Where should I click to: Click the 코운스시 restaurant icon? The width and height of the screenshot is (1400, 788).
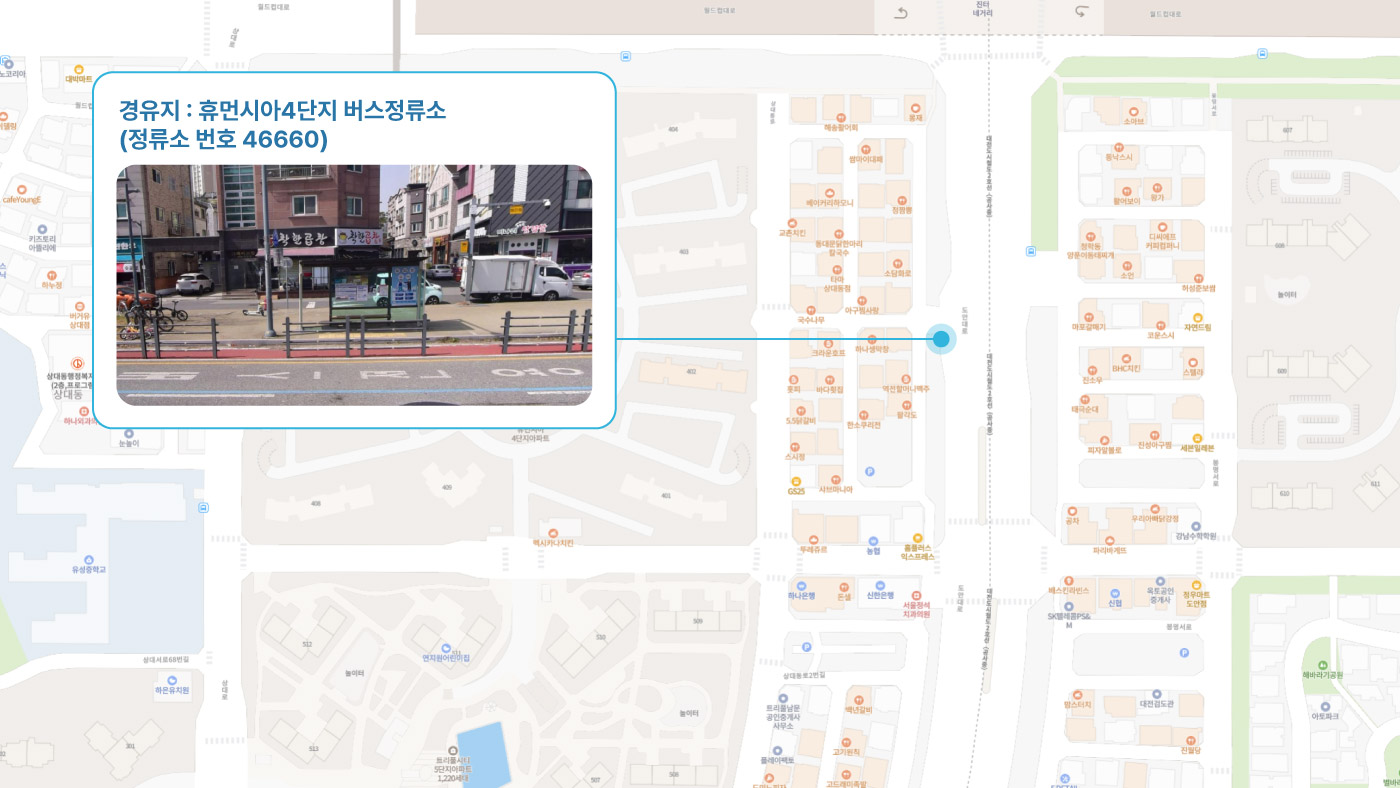click(1159, 325)
